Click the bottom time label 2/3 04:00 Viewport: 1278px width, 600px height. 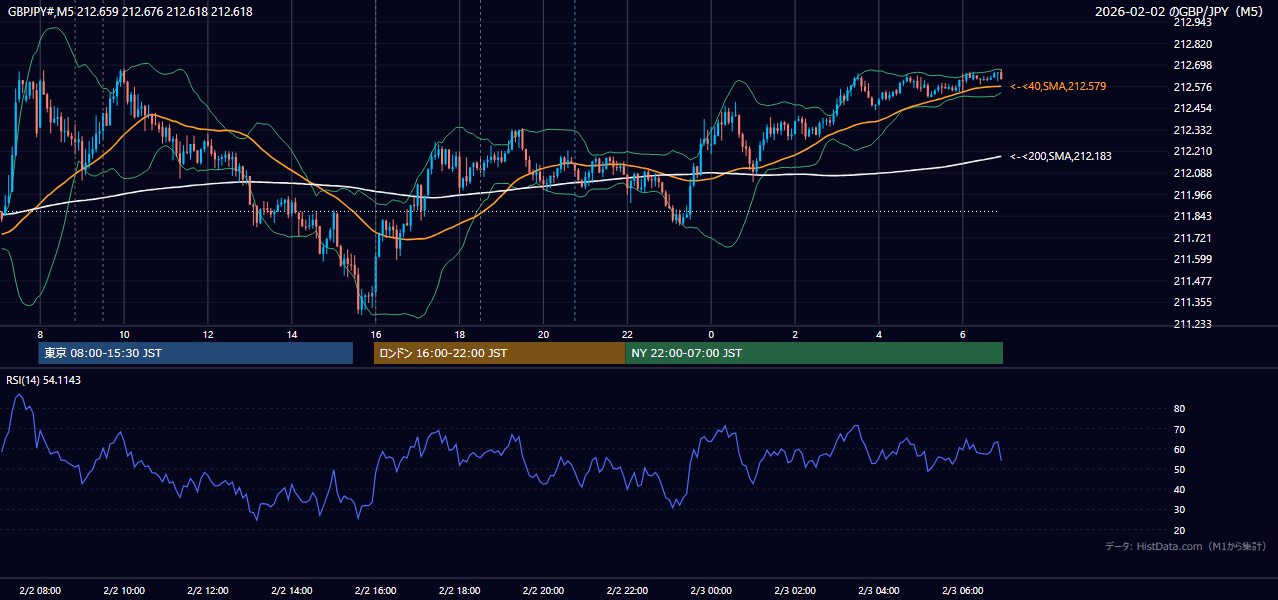879,590
